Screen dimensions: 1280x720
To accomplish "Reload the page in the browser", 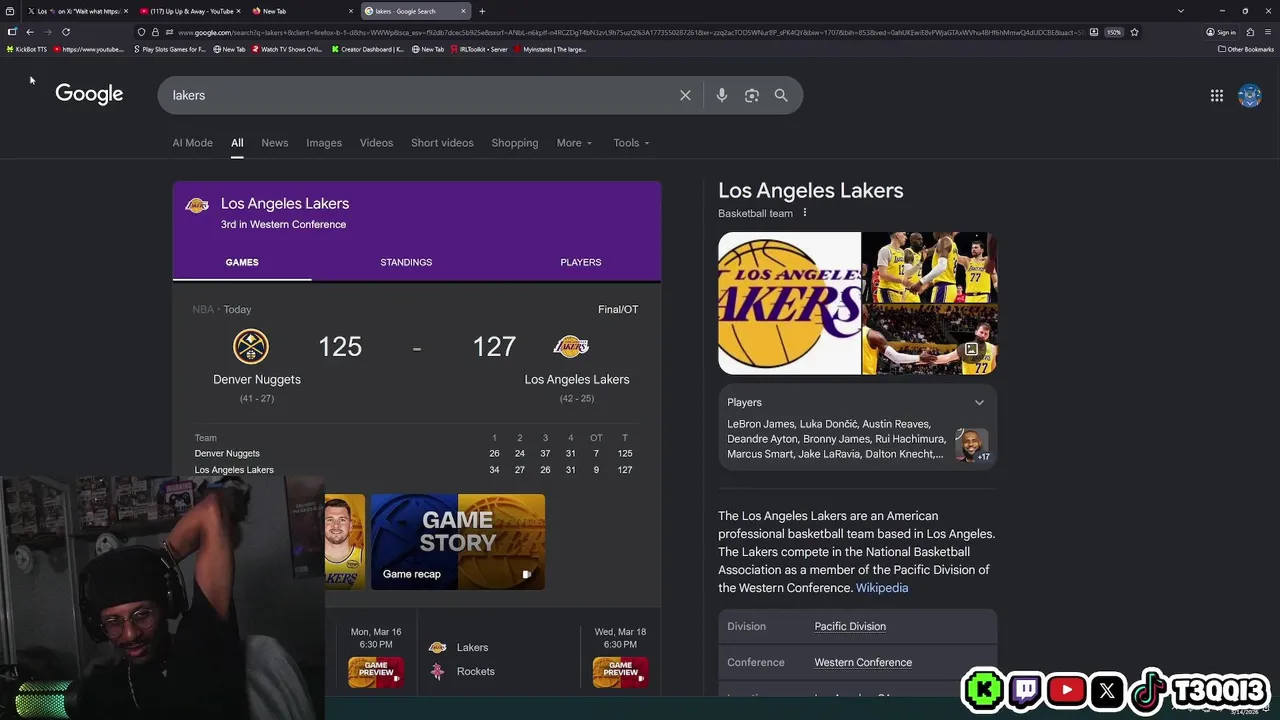I will coord(66,32).
